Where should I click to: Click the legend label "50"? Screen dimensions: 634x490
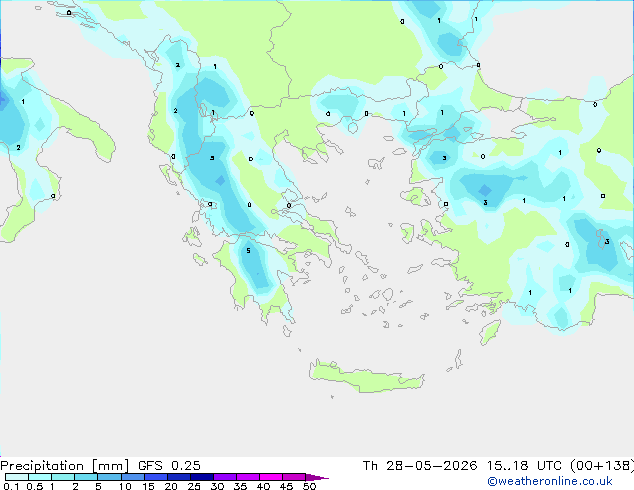[309, 486]
